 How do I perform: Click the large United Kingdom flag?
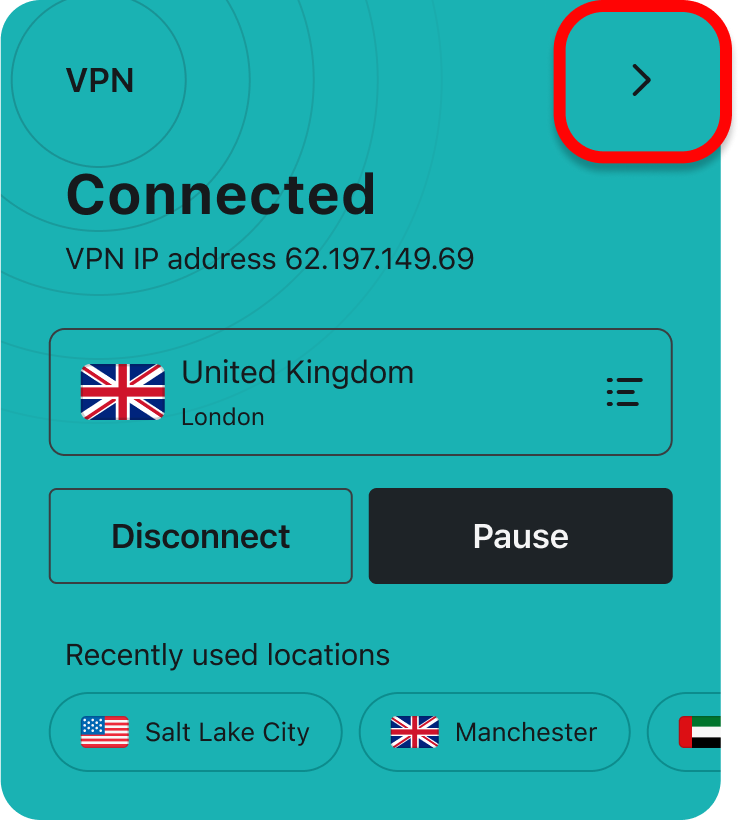(x=123, y=392)
